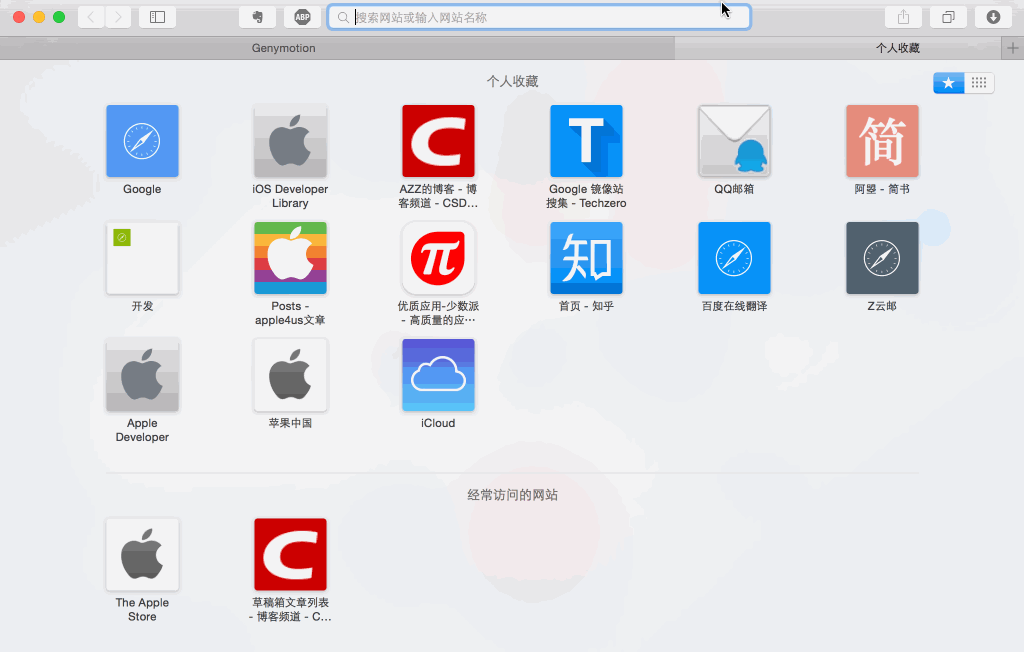Go back to previous page
The height and width of the screenshot is (652, 1024).
coord(91,17)
